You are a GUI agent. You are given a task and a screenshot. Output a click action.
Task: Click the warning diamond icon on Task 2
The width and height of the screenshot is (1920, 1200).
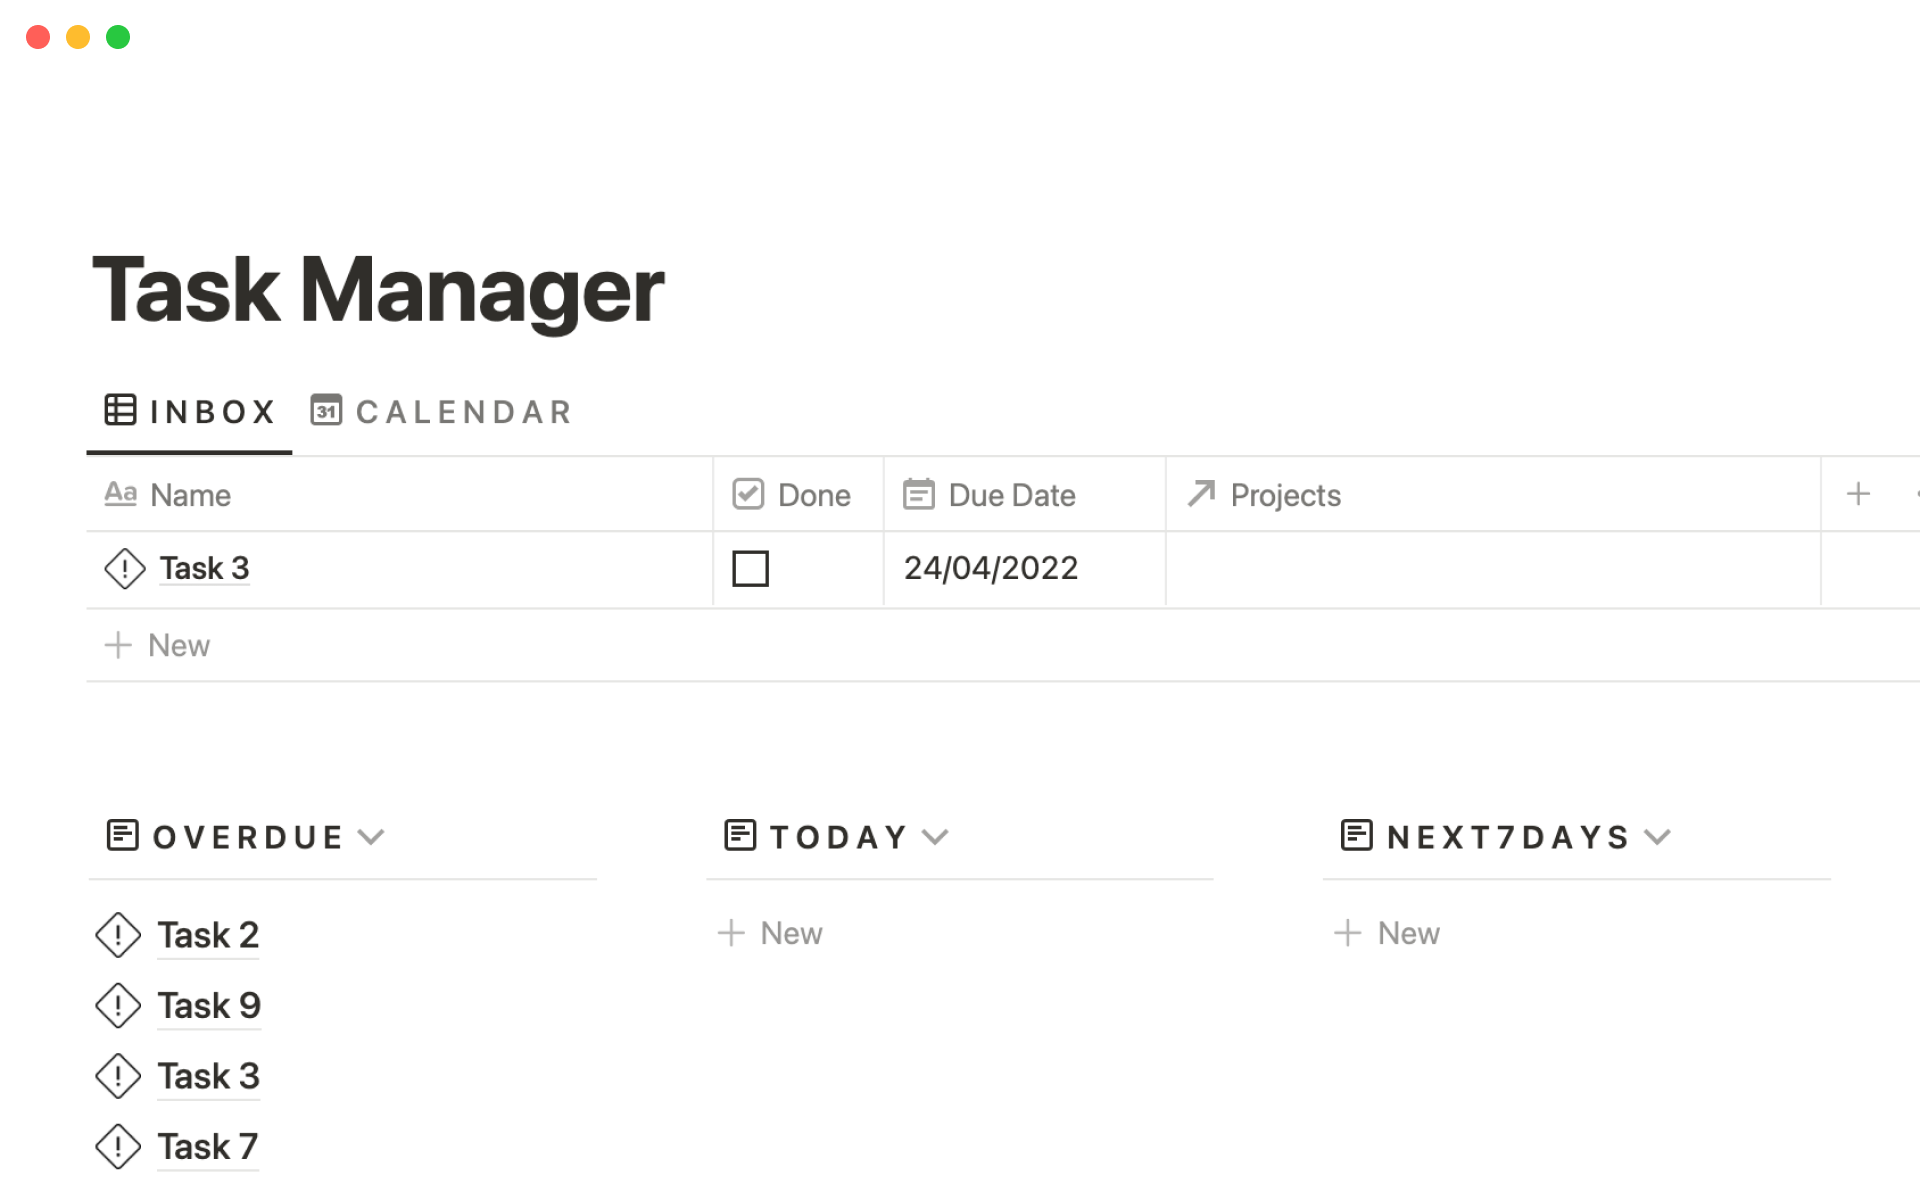pyautogui.click(x=119, y=935)
